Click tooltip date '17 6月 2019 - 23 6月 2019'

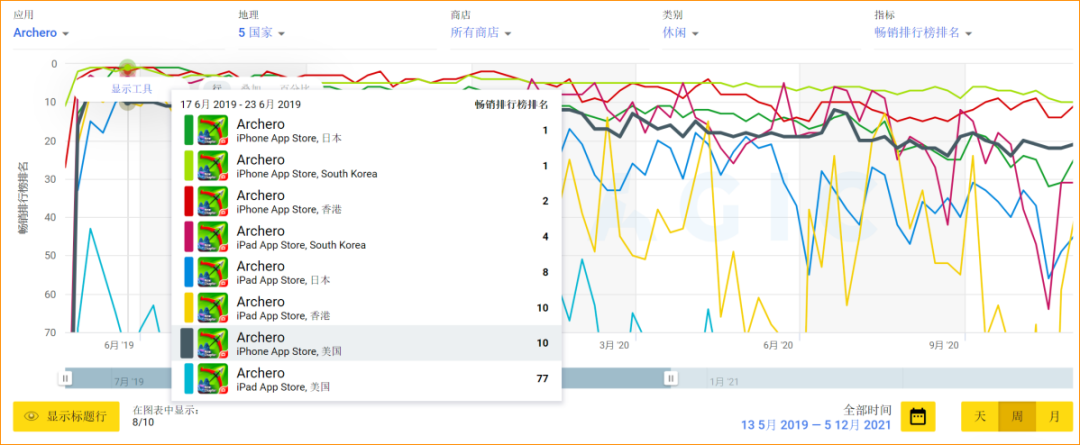point(240,105)
